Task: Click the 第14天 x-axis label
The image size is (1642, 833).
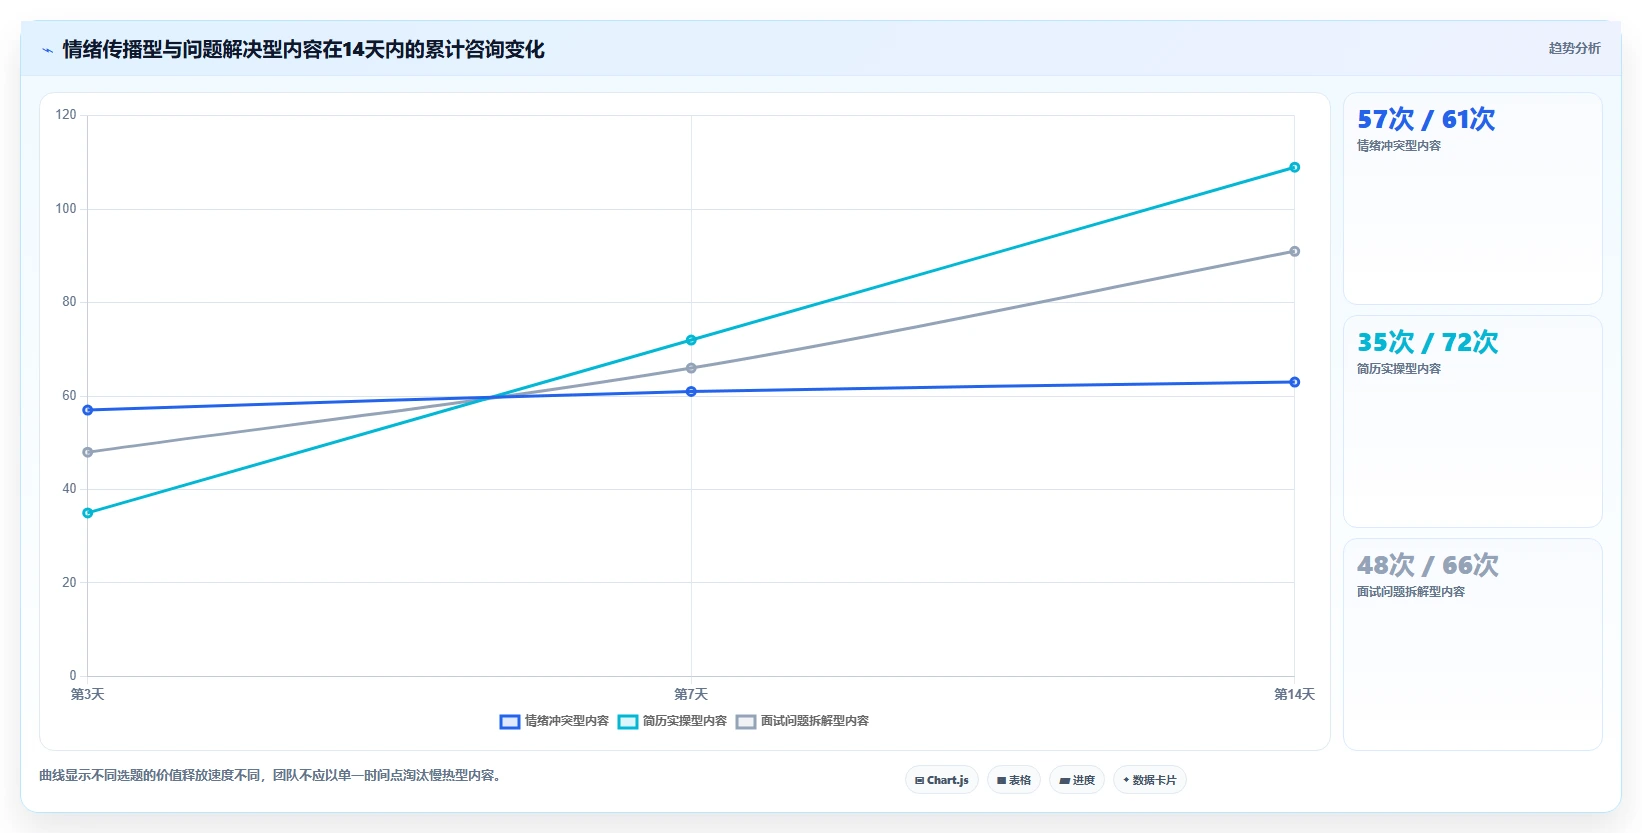Action: tap(1294, 694)
